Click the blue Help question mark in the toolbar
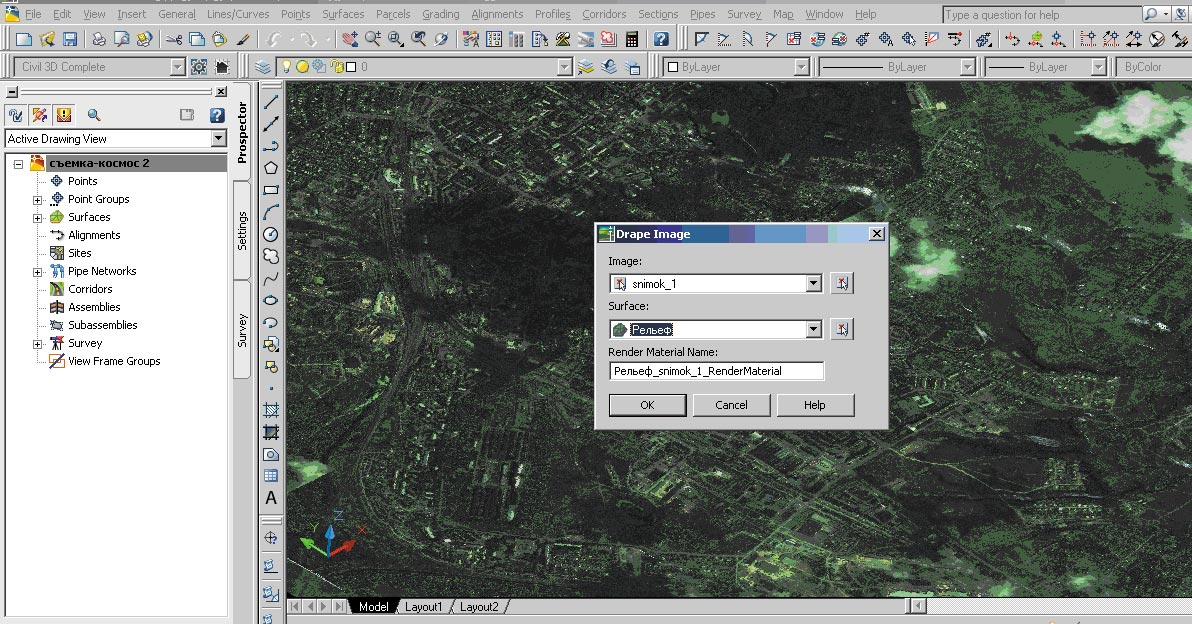The height and width of the screenshot is (624, 1192). pyautogui.click(x=661, y=39)
